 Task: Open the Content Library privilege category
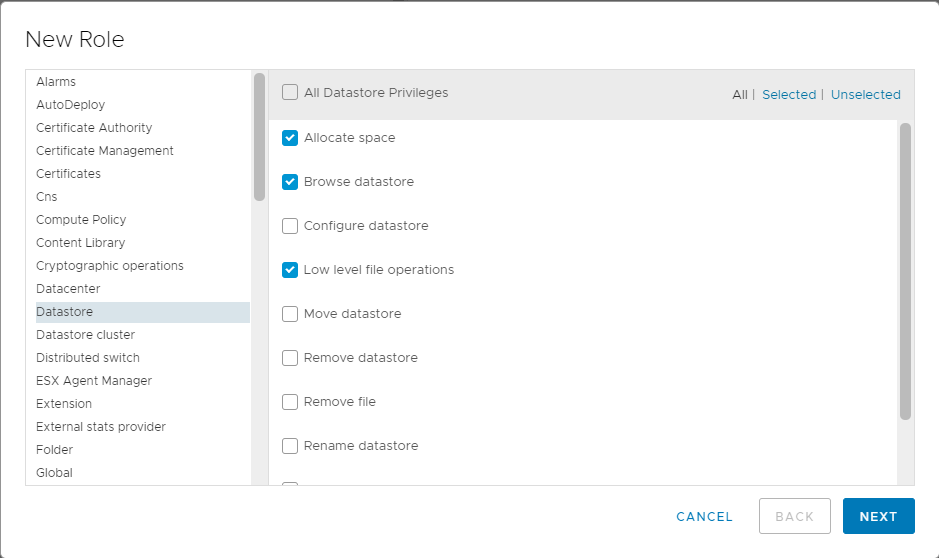point(80,243)
